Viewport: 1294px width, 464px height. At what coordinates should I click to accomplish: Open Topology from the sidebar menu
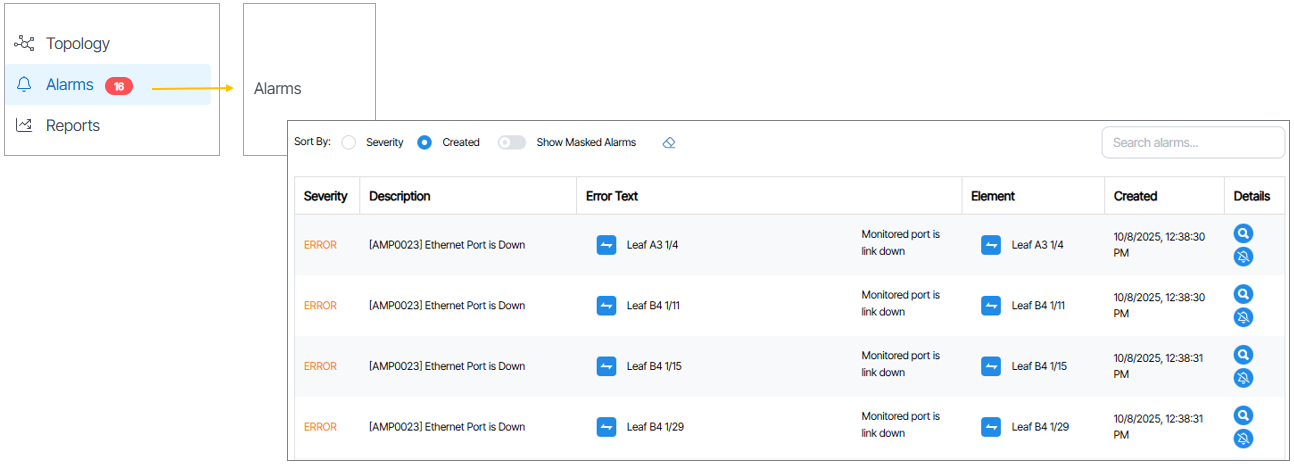(77, 44)
